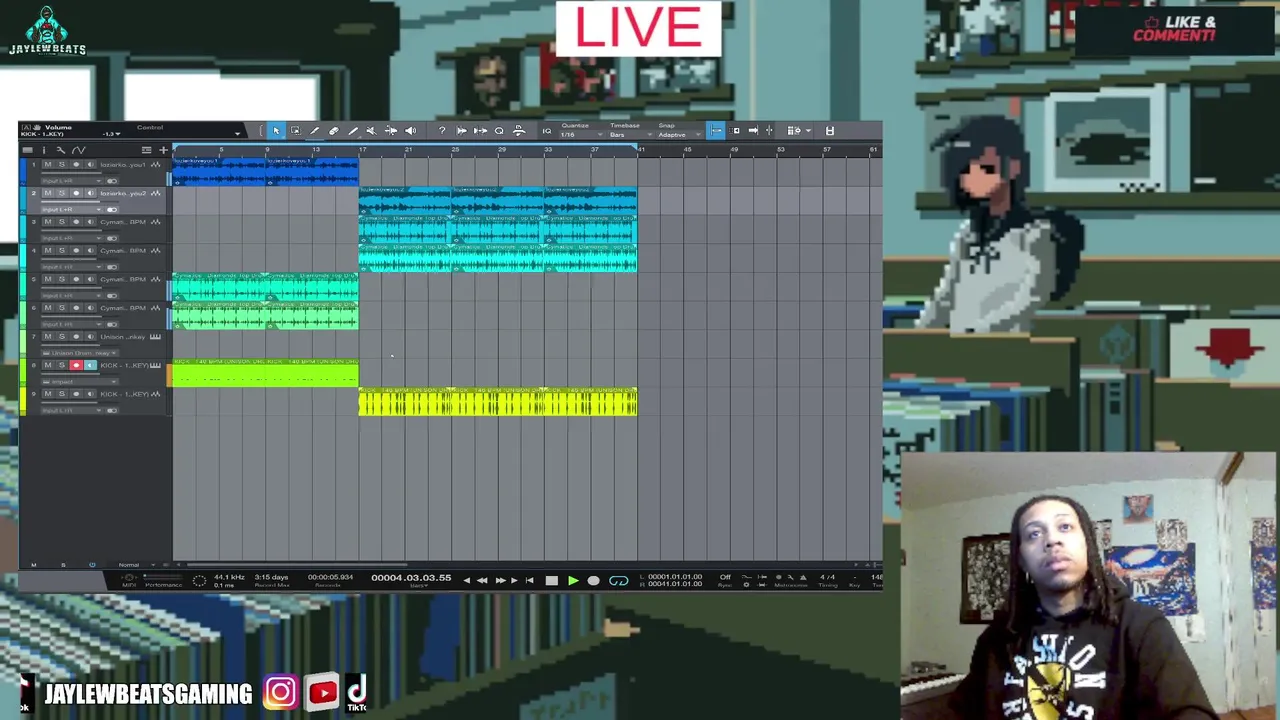Image resolution: width=1280 pixels, height=720 pixels.
Task: Show automation with the curve icon
Action: point(78,150)
